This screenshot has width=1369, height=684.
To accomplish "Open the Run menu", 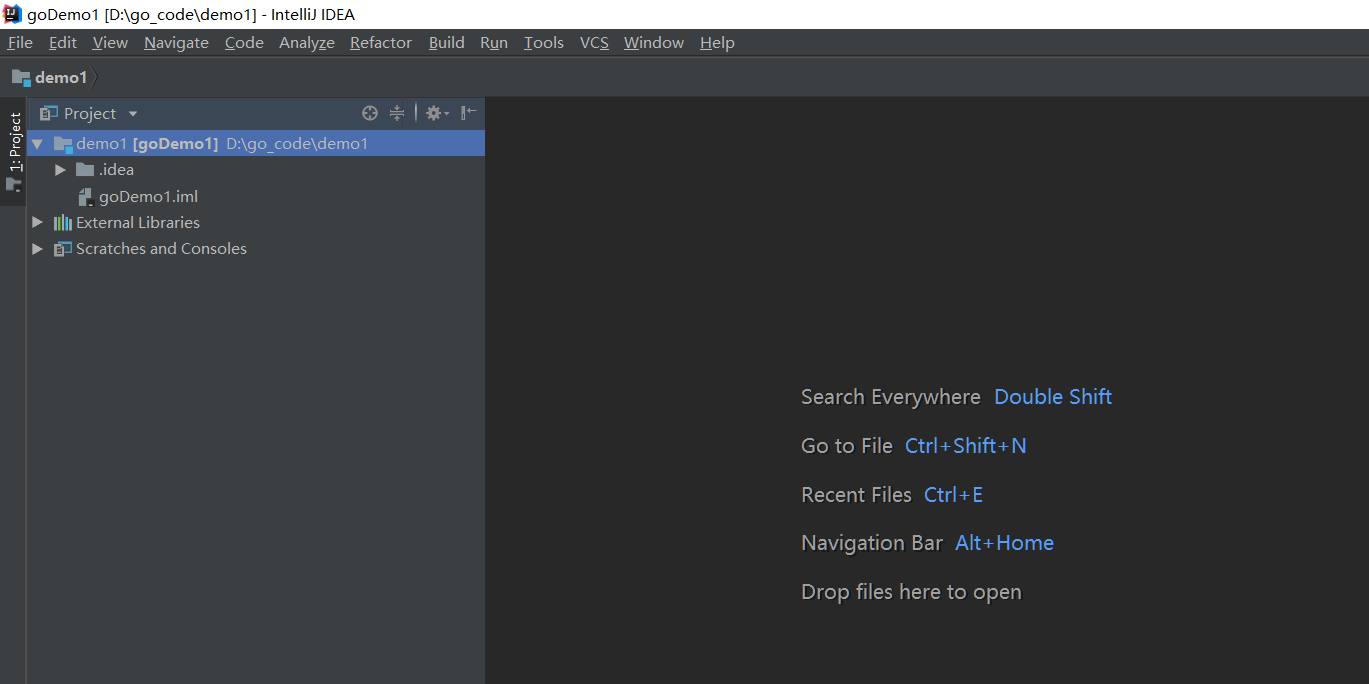I will click(x=494, y=42).
